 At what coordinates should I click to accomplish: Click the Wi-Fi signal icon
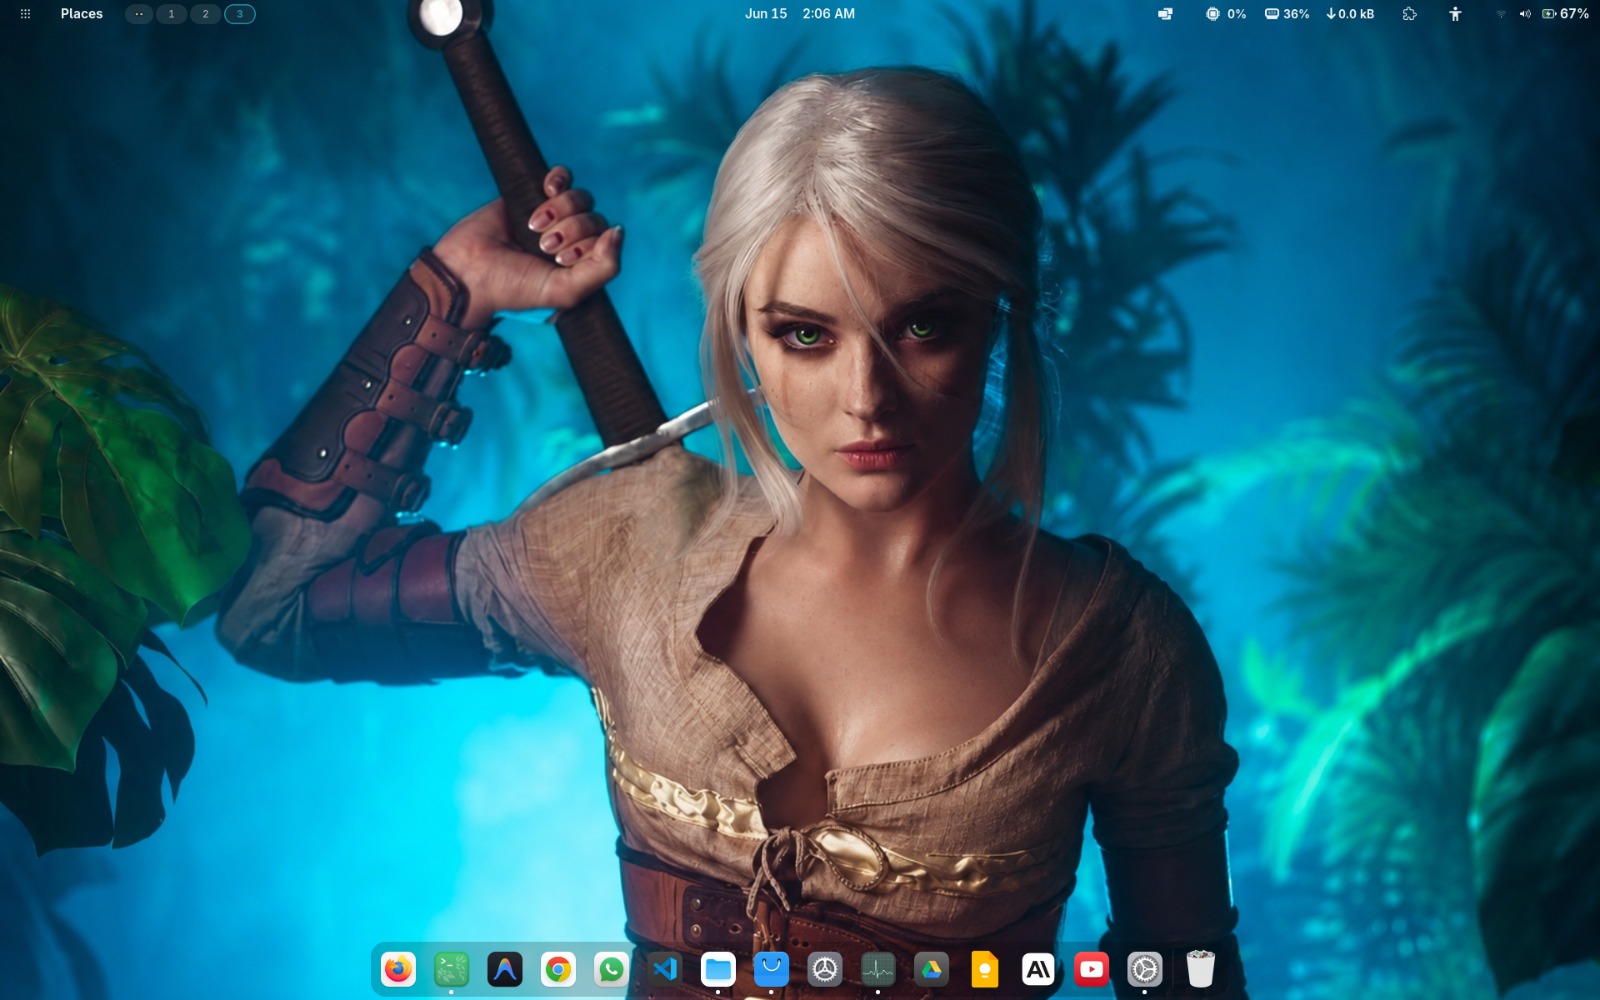1501,14
